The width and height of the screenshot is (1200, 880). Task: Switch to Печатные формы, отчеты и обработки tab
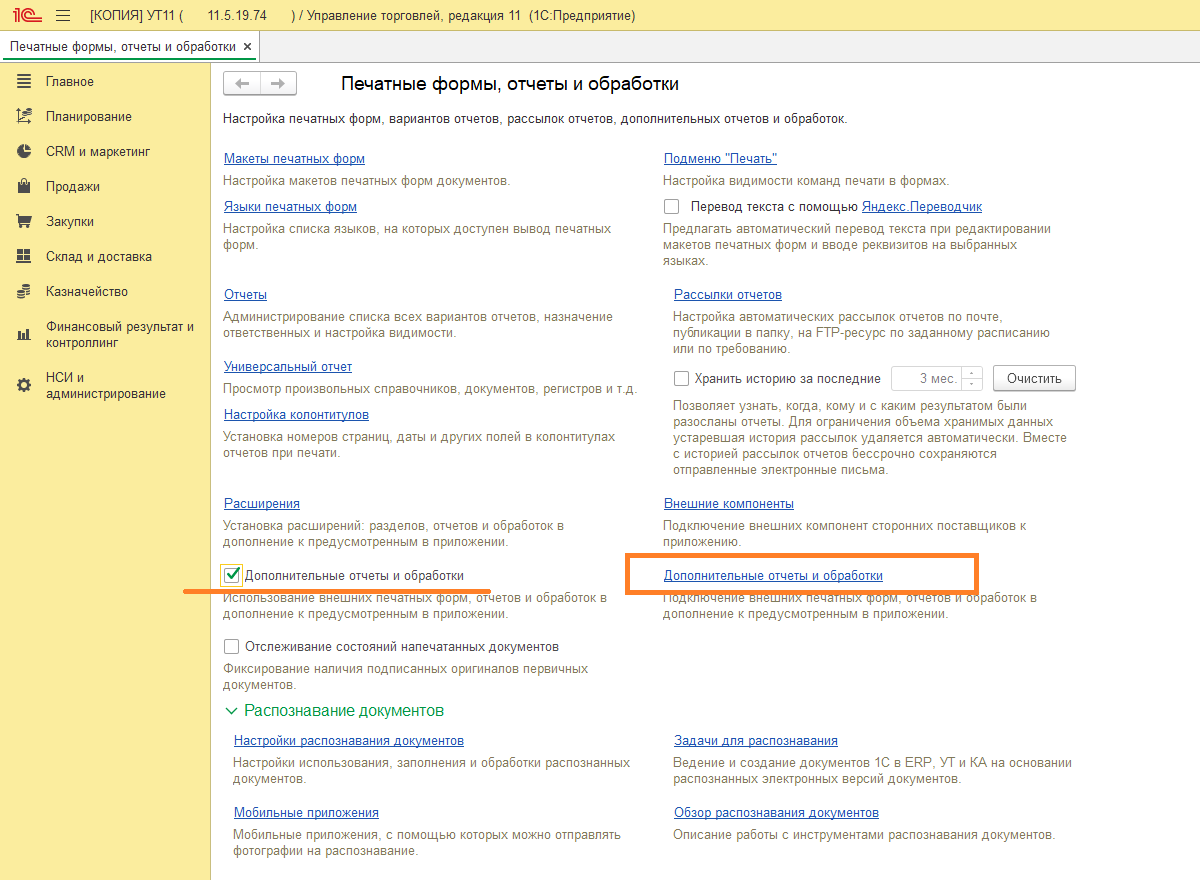123,47
